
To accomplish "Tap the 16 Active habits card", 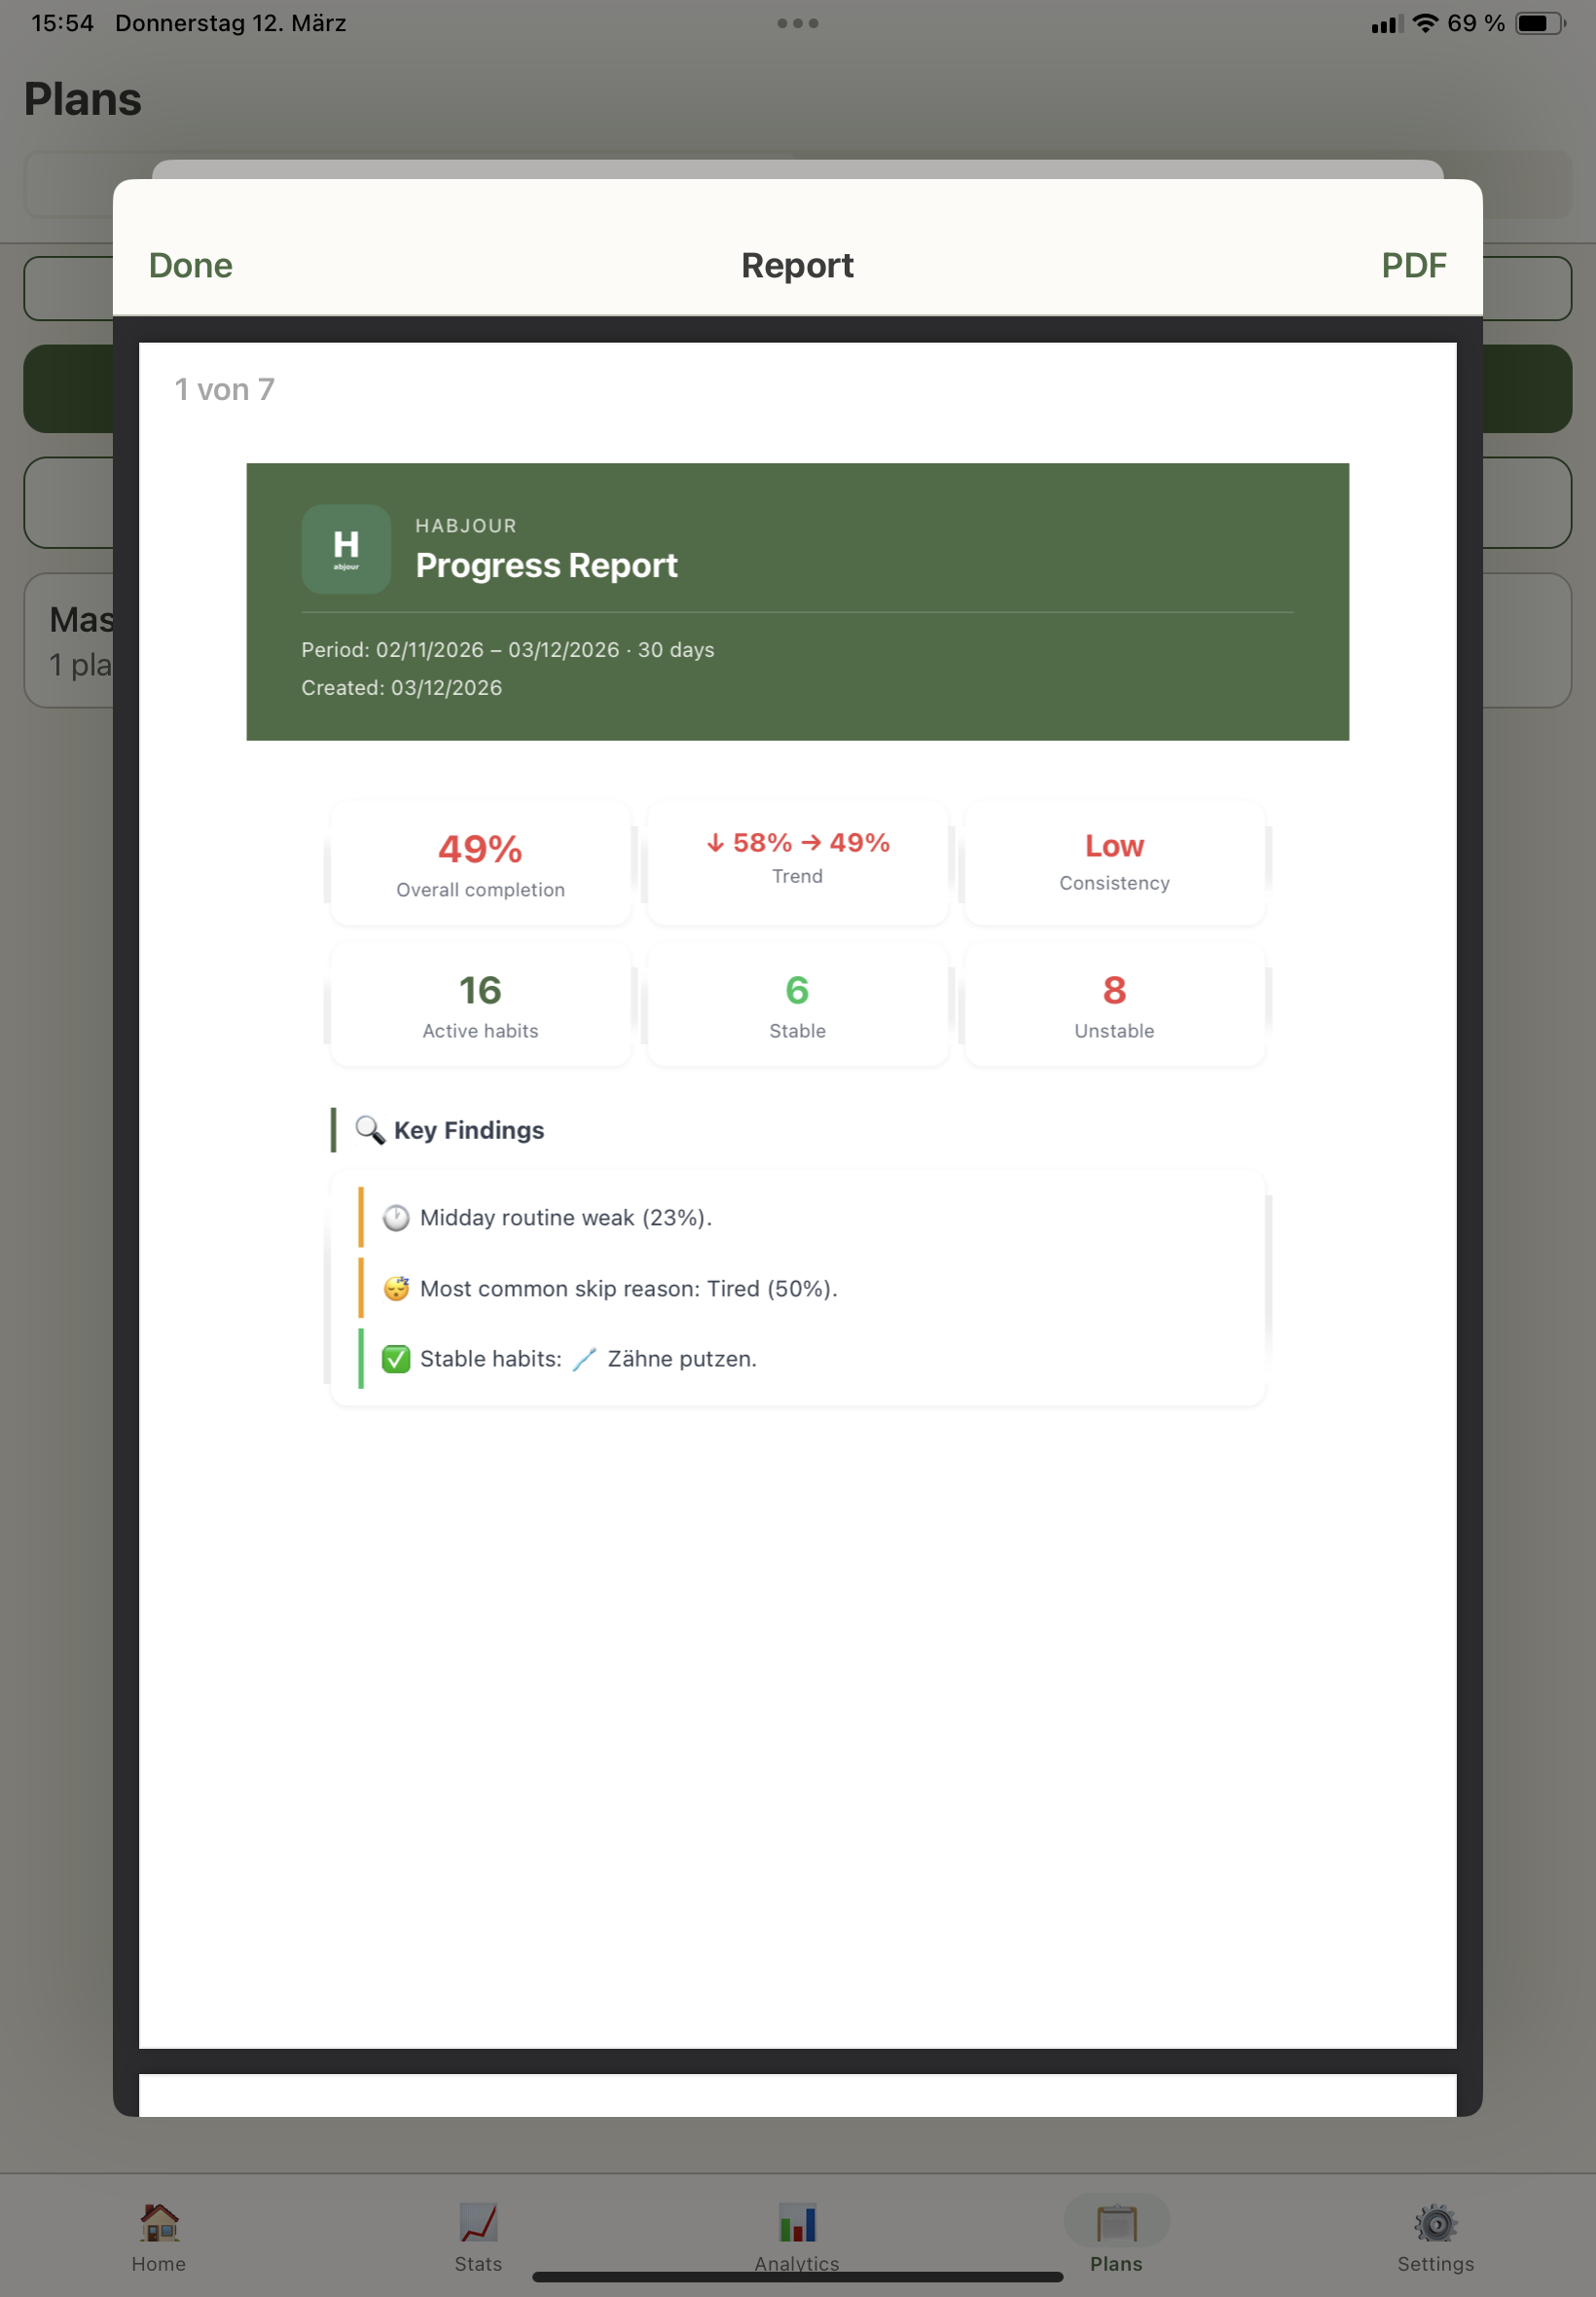I will coord(480,1005).
